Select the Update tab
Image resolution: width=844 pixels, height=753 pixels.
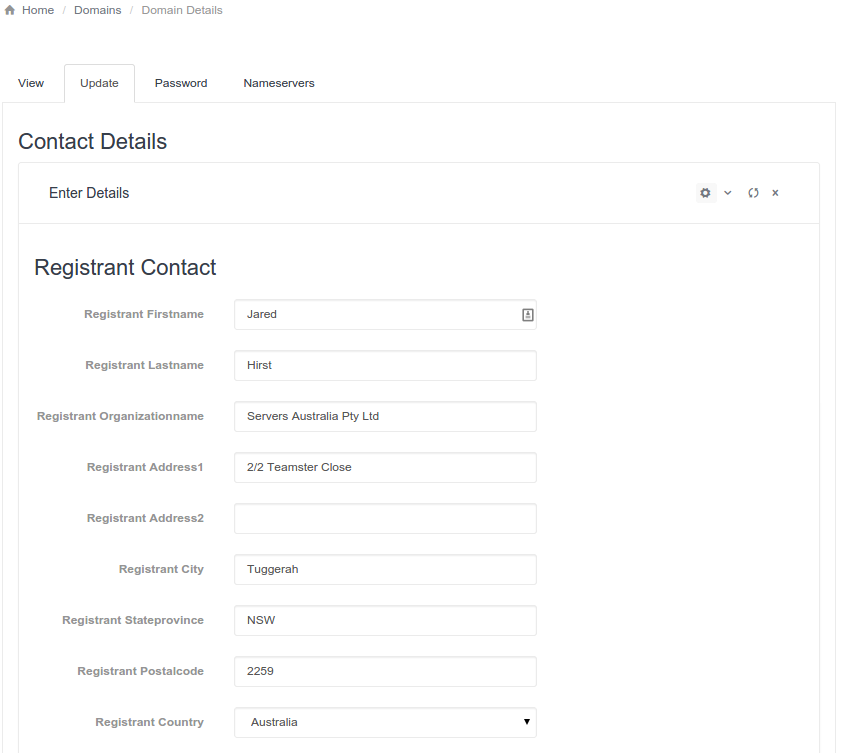point(99,83)
